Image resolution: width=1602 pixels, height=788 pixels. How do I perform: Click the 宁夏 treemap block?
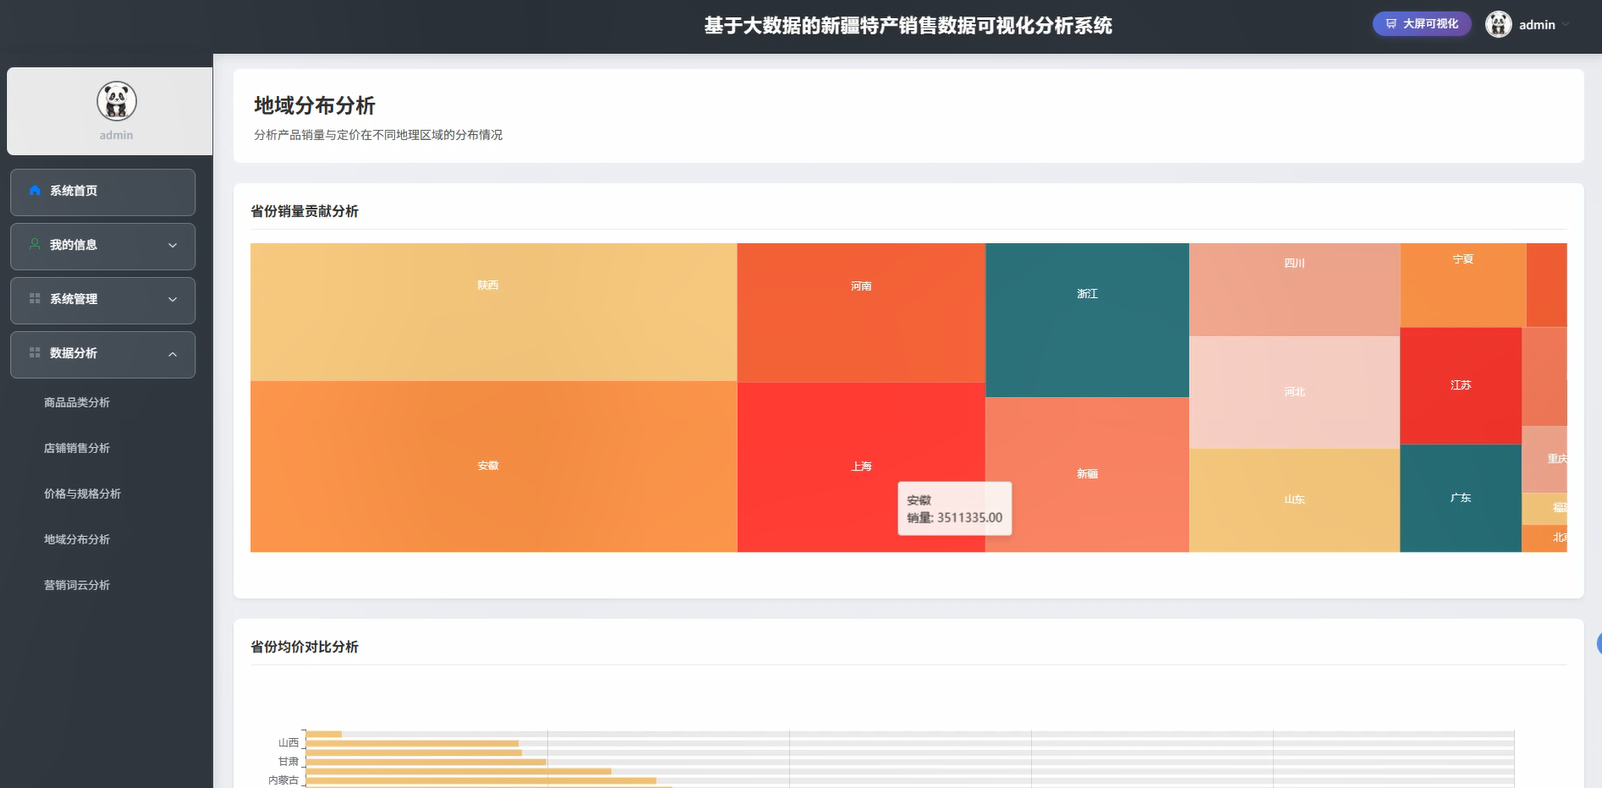point(1463,285)
